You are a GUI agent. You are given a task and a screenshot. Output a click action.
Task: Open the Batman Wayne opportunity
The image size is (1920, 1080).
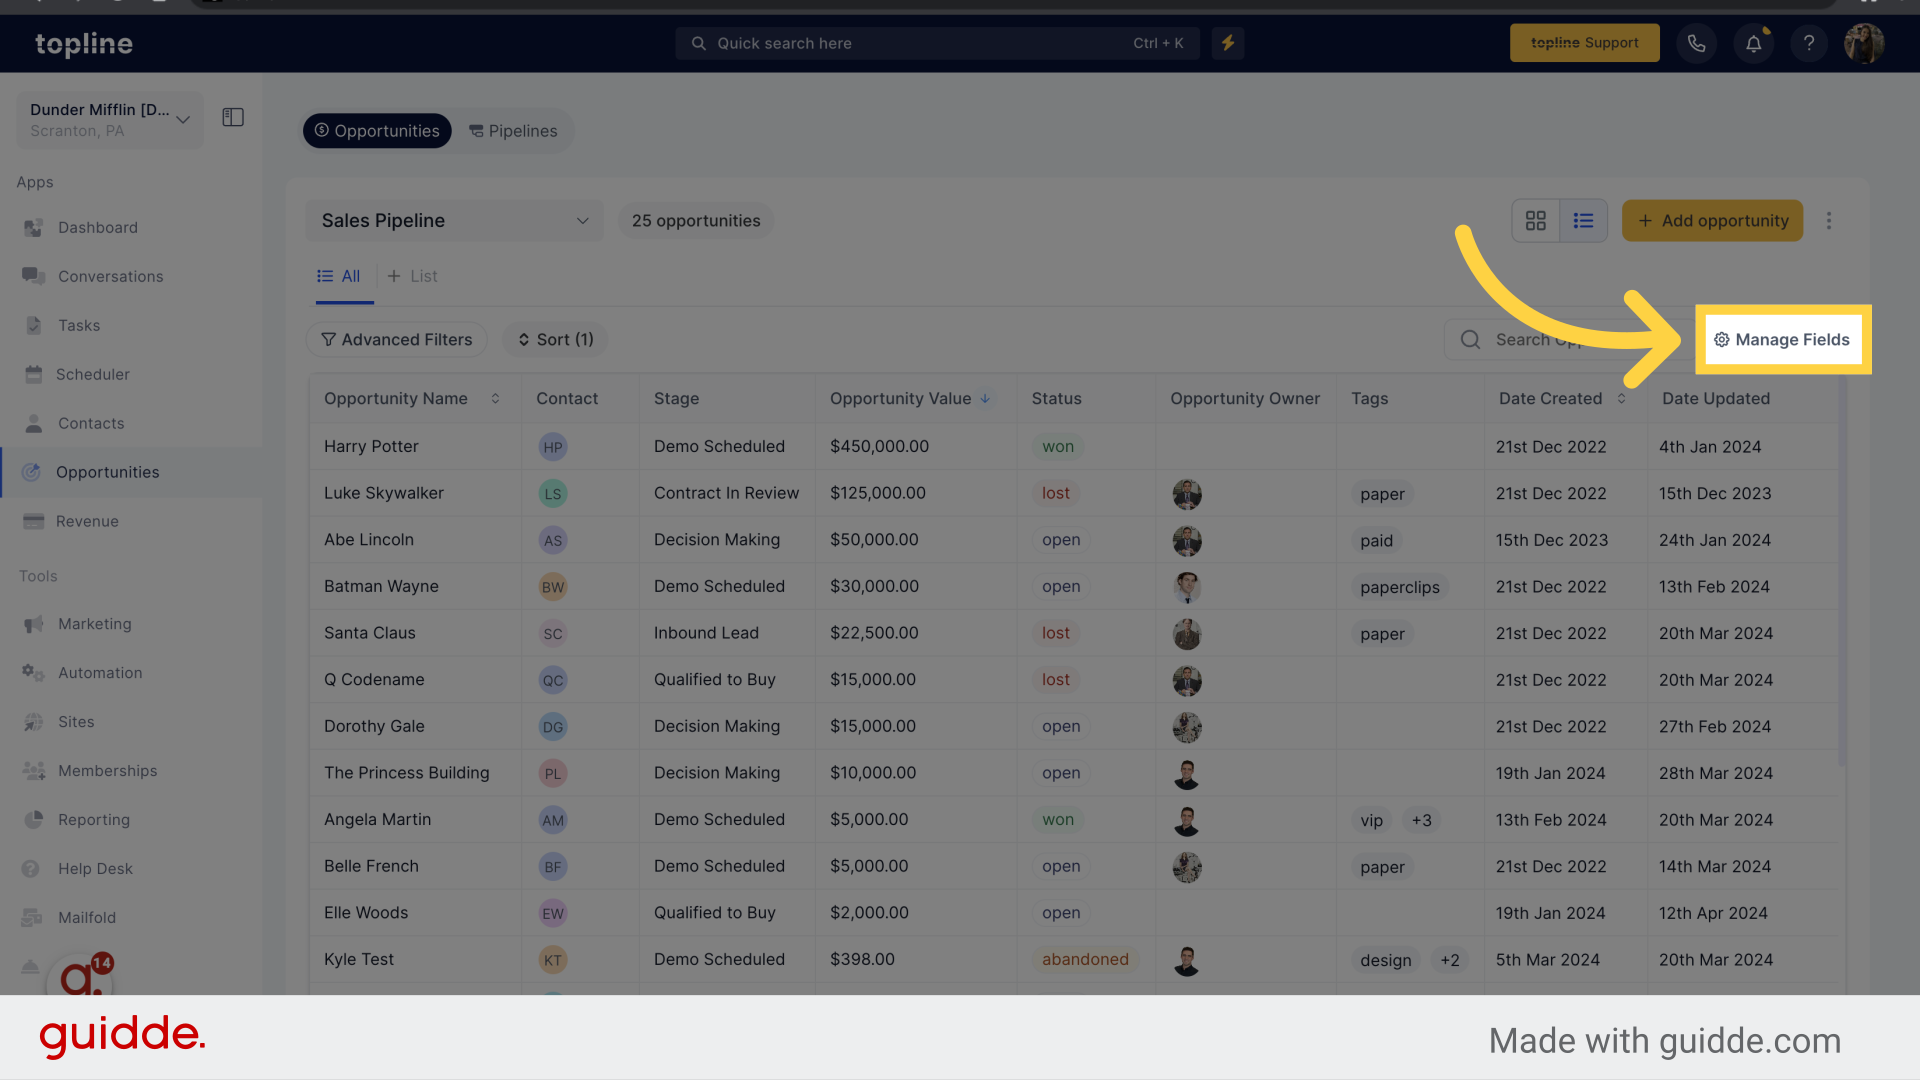[381, 587]
